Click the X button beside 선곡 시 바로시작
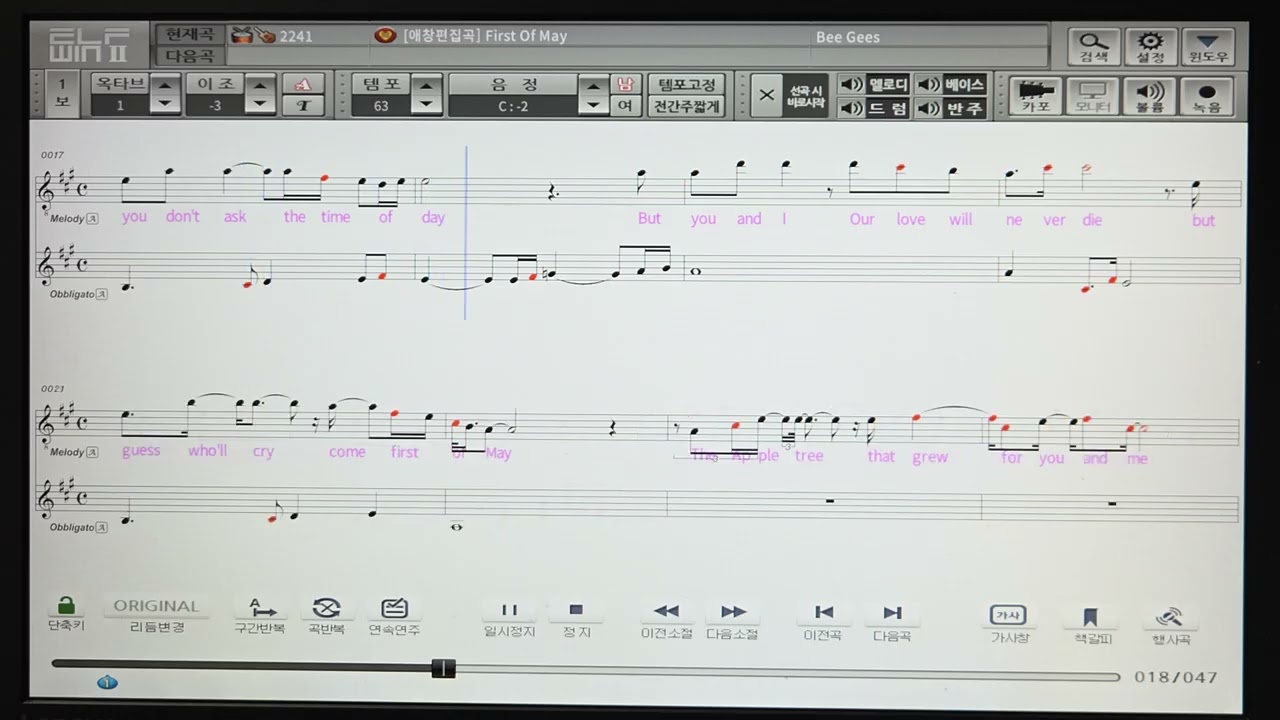1280x720 pixels. (767, 96)
